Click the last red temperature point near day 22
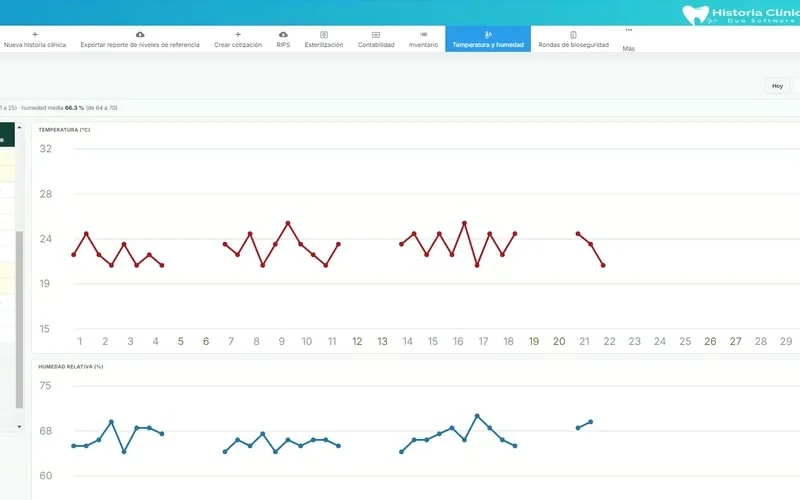 603,265
